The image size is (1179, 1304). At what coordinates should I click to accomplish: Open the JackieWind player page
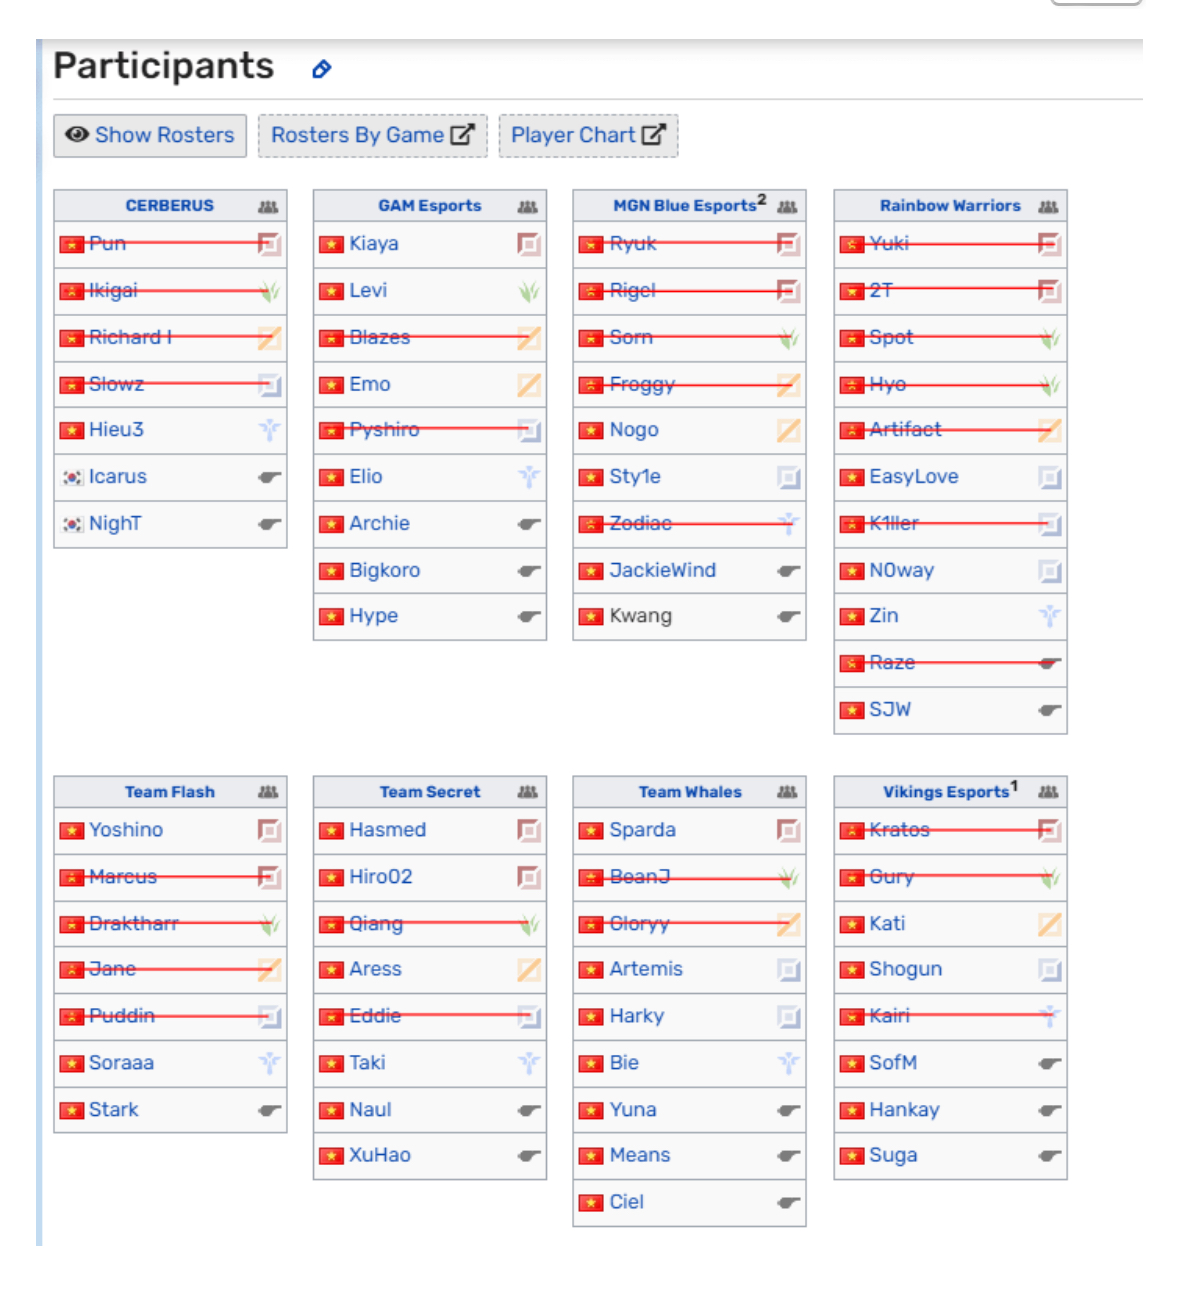662,570
